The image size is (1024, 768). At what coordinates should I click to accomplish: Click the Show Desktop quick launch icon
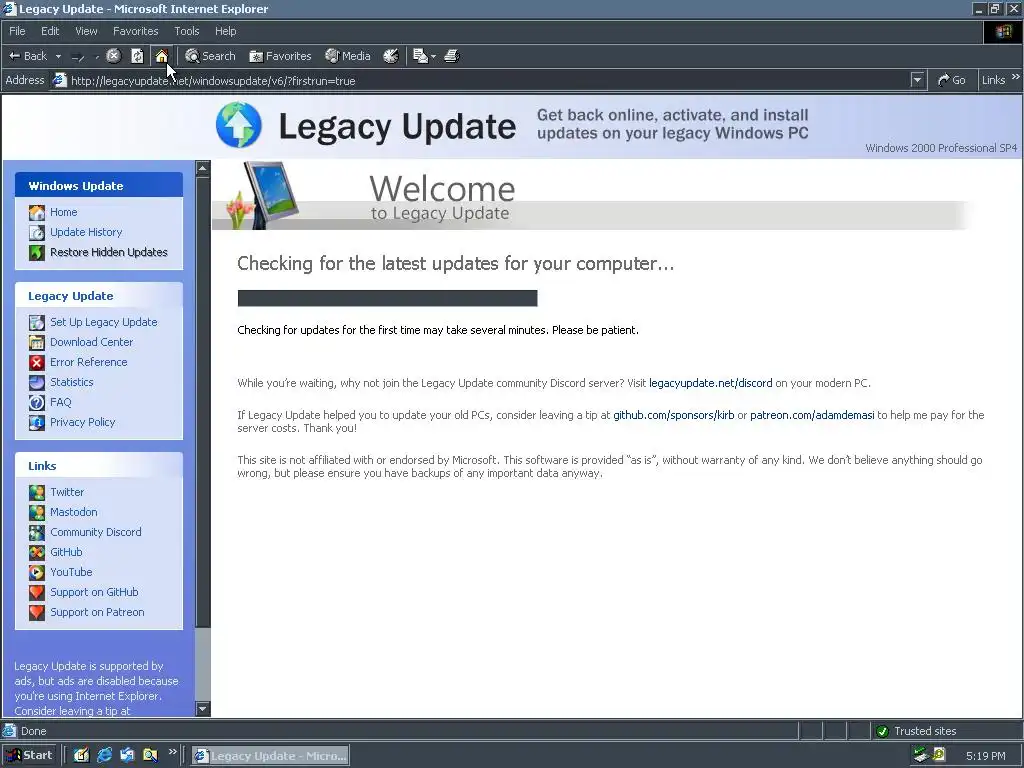click(x=82, y=755)
